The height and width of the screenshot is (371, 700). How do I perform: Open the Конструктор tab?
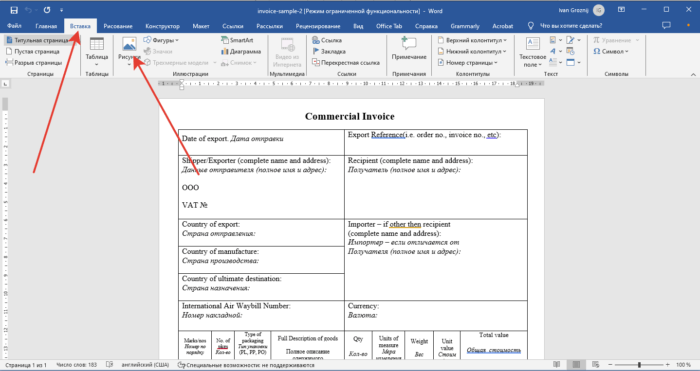coord(162,26)
